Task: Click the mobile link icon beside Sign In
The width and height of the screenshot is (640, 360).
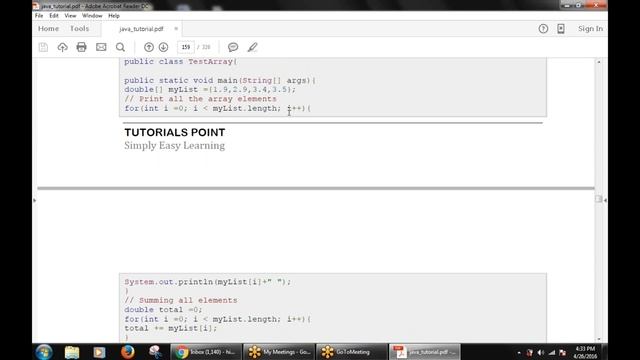Action: click(x=561, y=29)
